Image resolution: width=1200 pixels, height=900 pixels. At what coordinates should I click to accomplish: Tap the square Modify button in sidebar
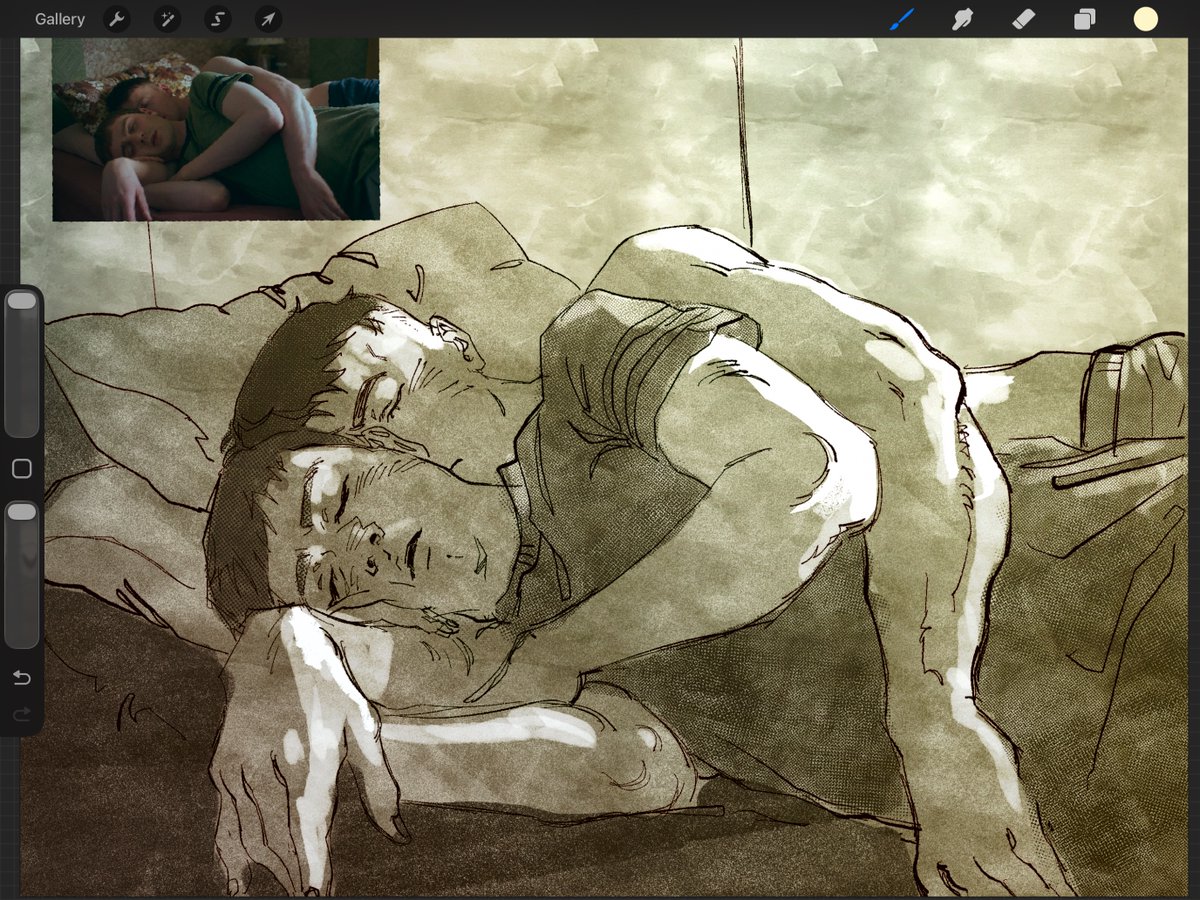[21, 469]
